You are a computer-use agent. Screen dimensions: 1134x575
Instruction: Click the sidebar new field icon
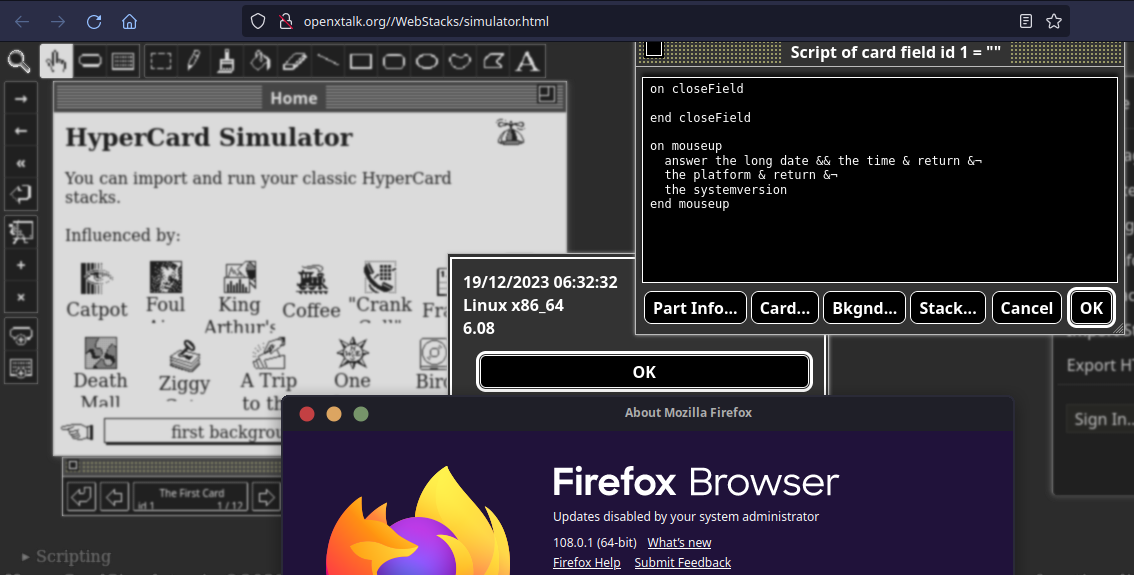[20, 367]
